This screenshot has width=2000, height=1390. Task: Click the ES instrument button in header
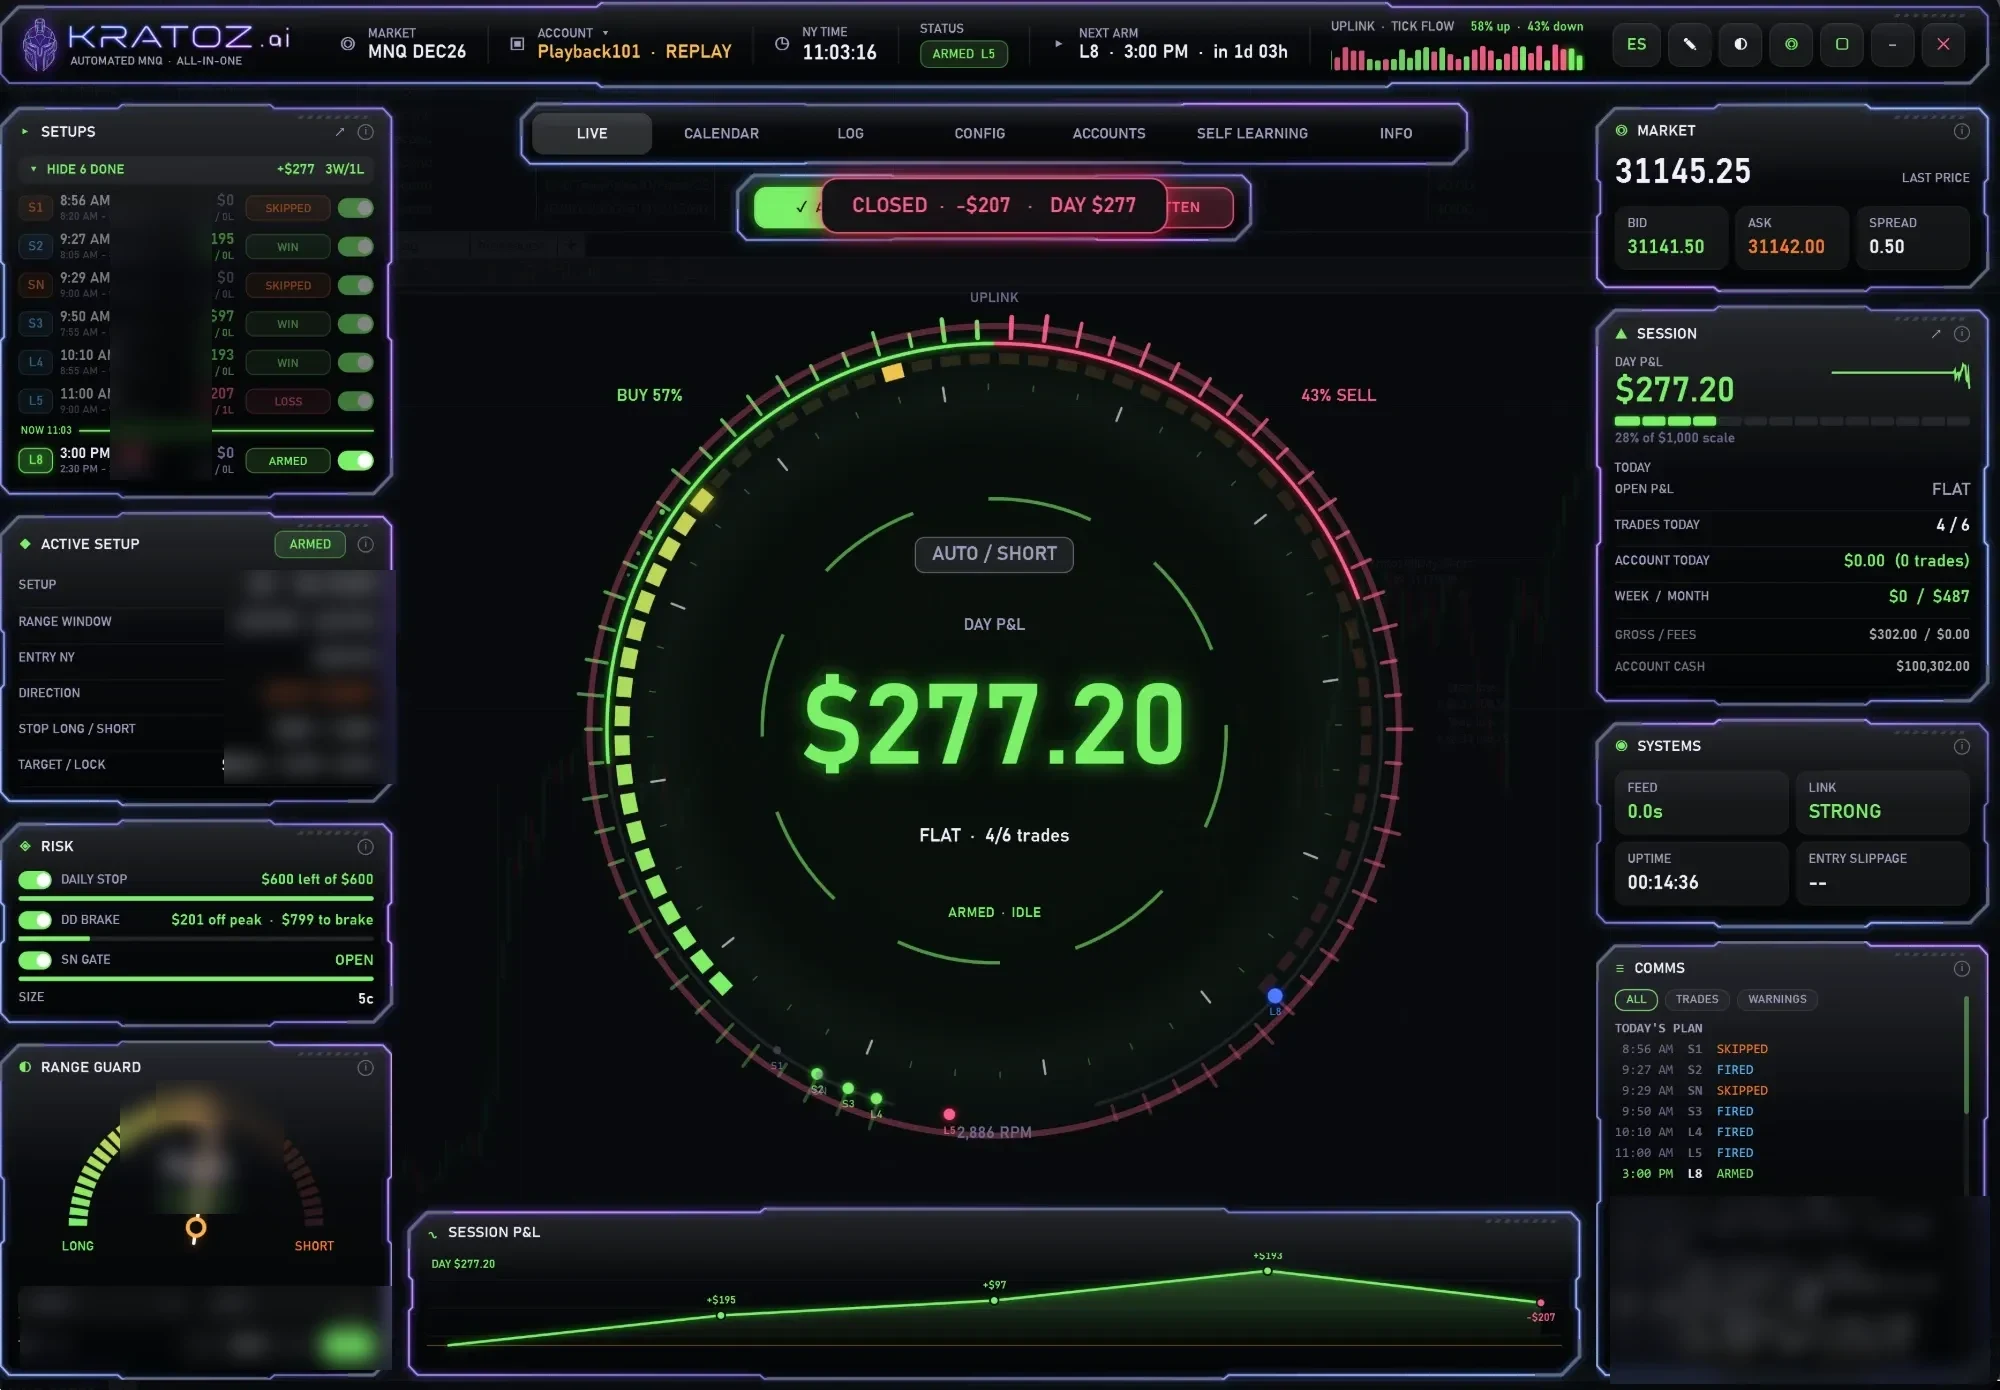1636,44
